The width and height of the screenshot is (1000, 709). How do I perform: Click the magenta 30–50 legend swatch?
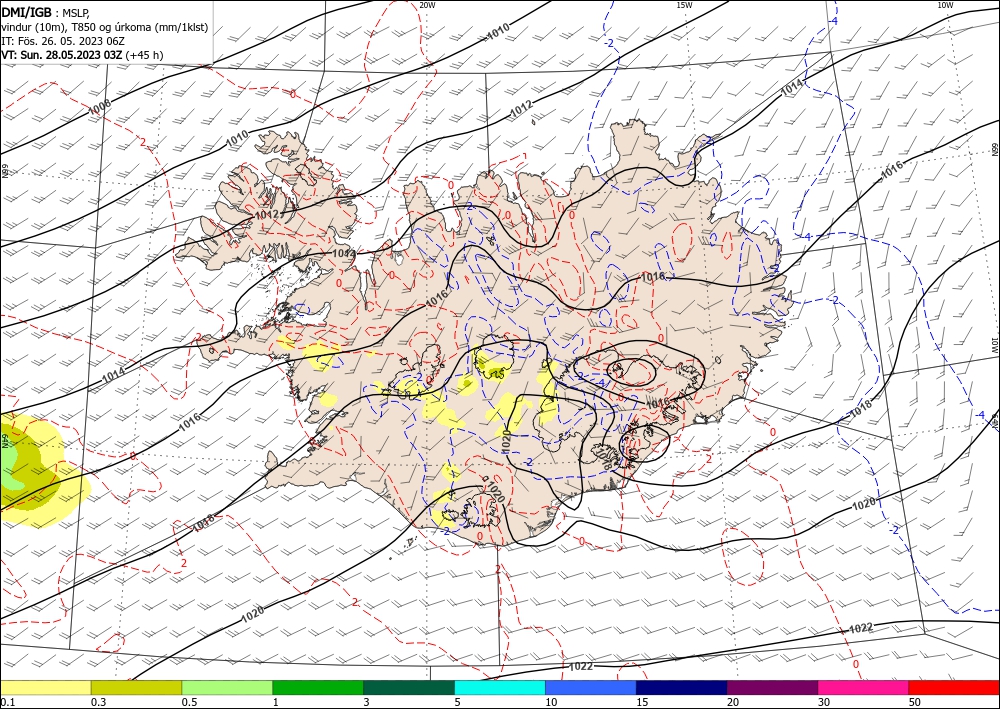tap(864, 687)
